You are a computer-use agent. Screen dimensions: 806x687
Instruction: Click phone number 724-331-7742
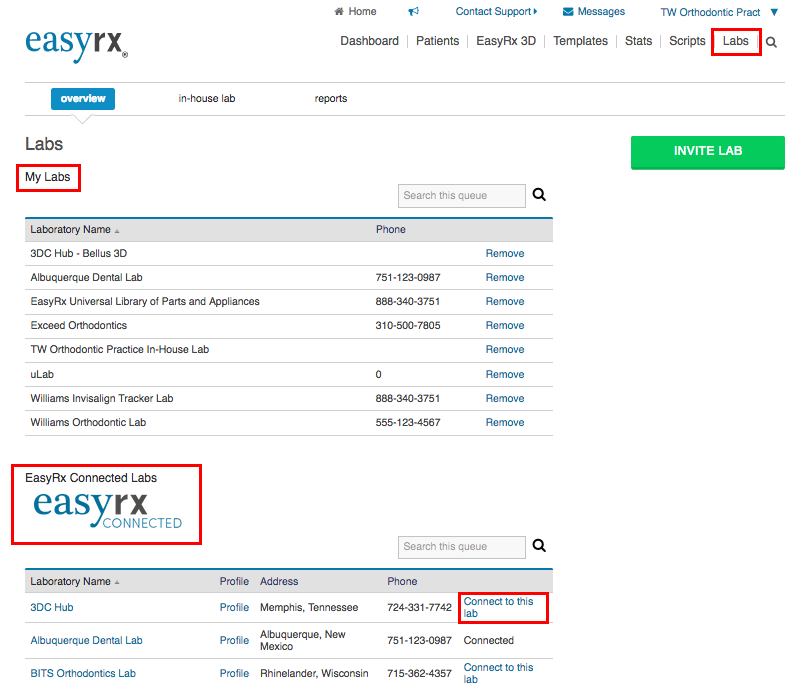click(419, 607)
